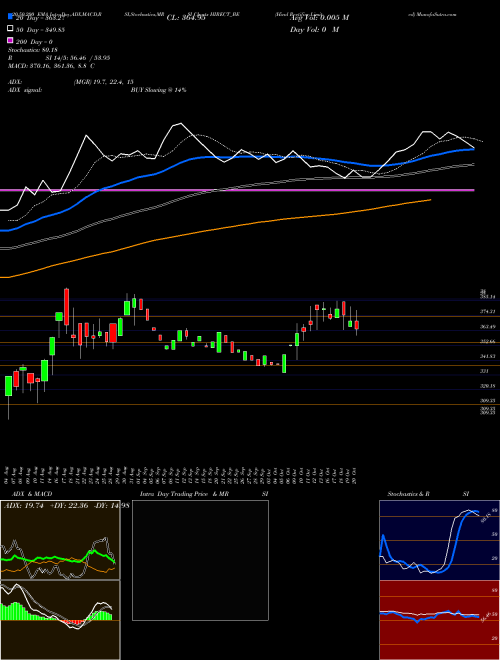Click the 341.83 price axis label

pyautogui.click(x=488, y=357)
